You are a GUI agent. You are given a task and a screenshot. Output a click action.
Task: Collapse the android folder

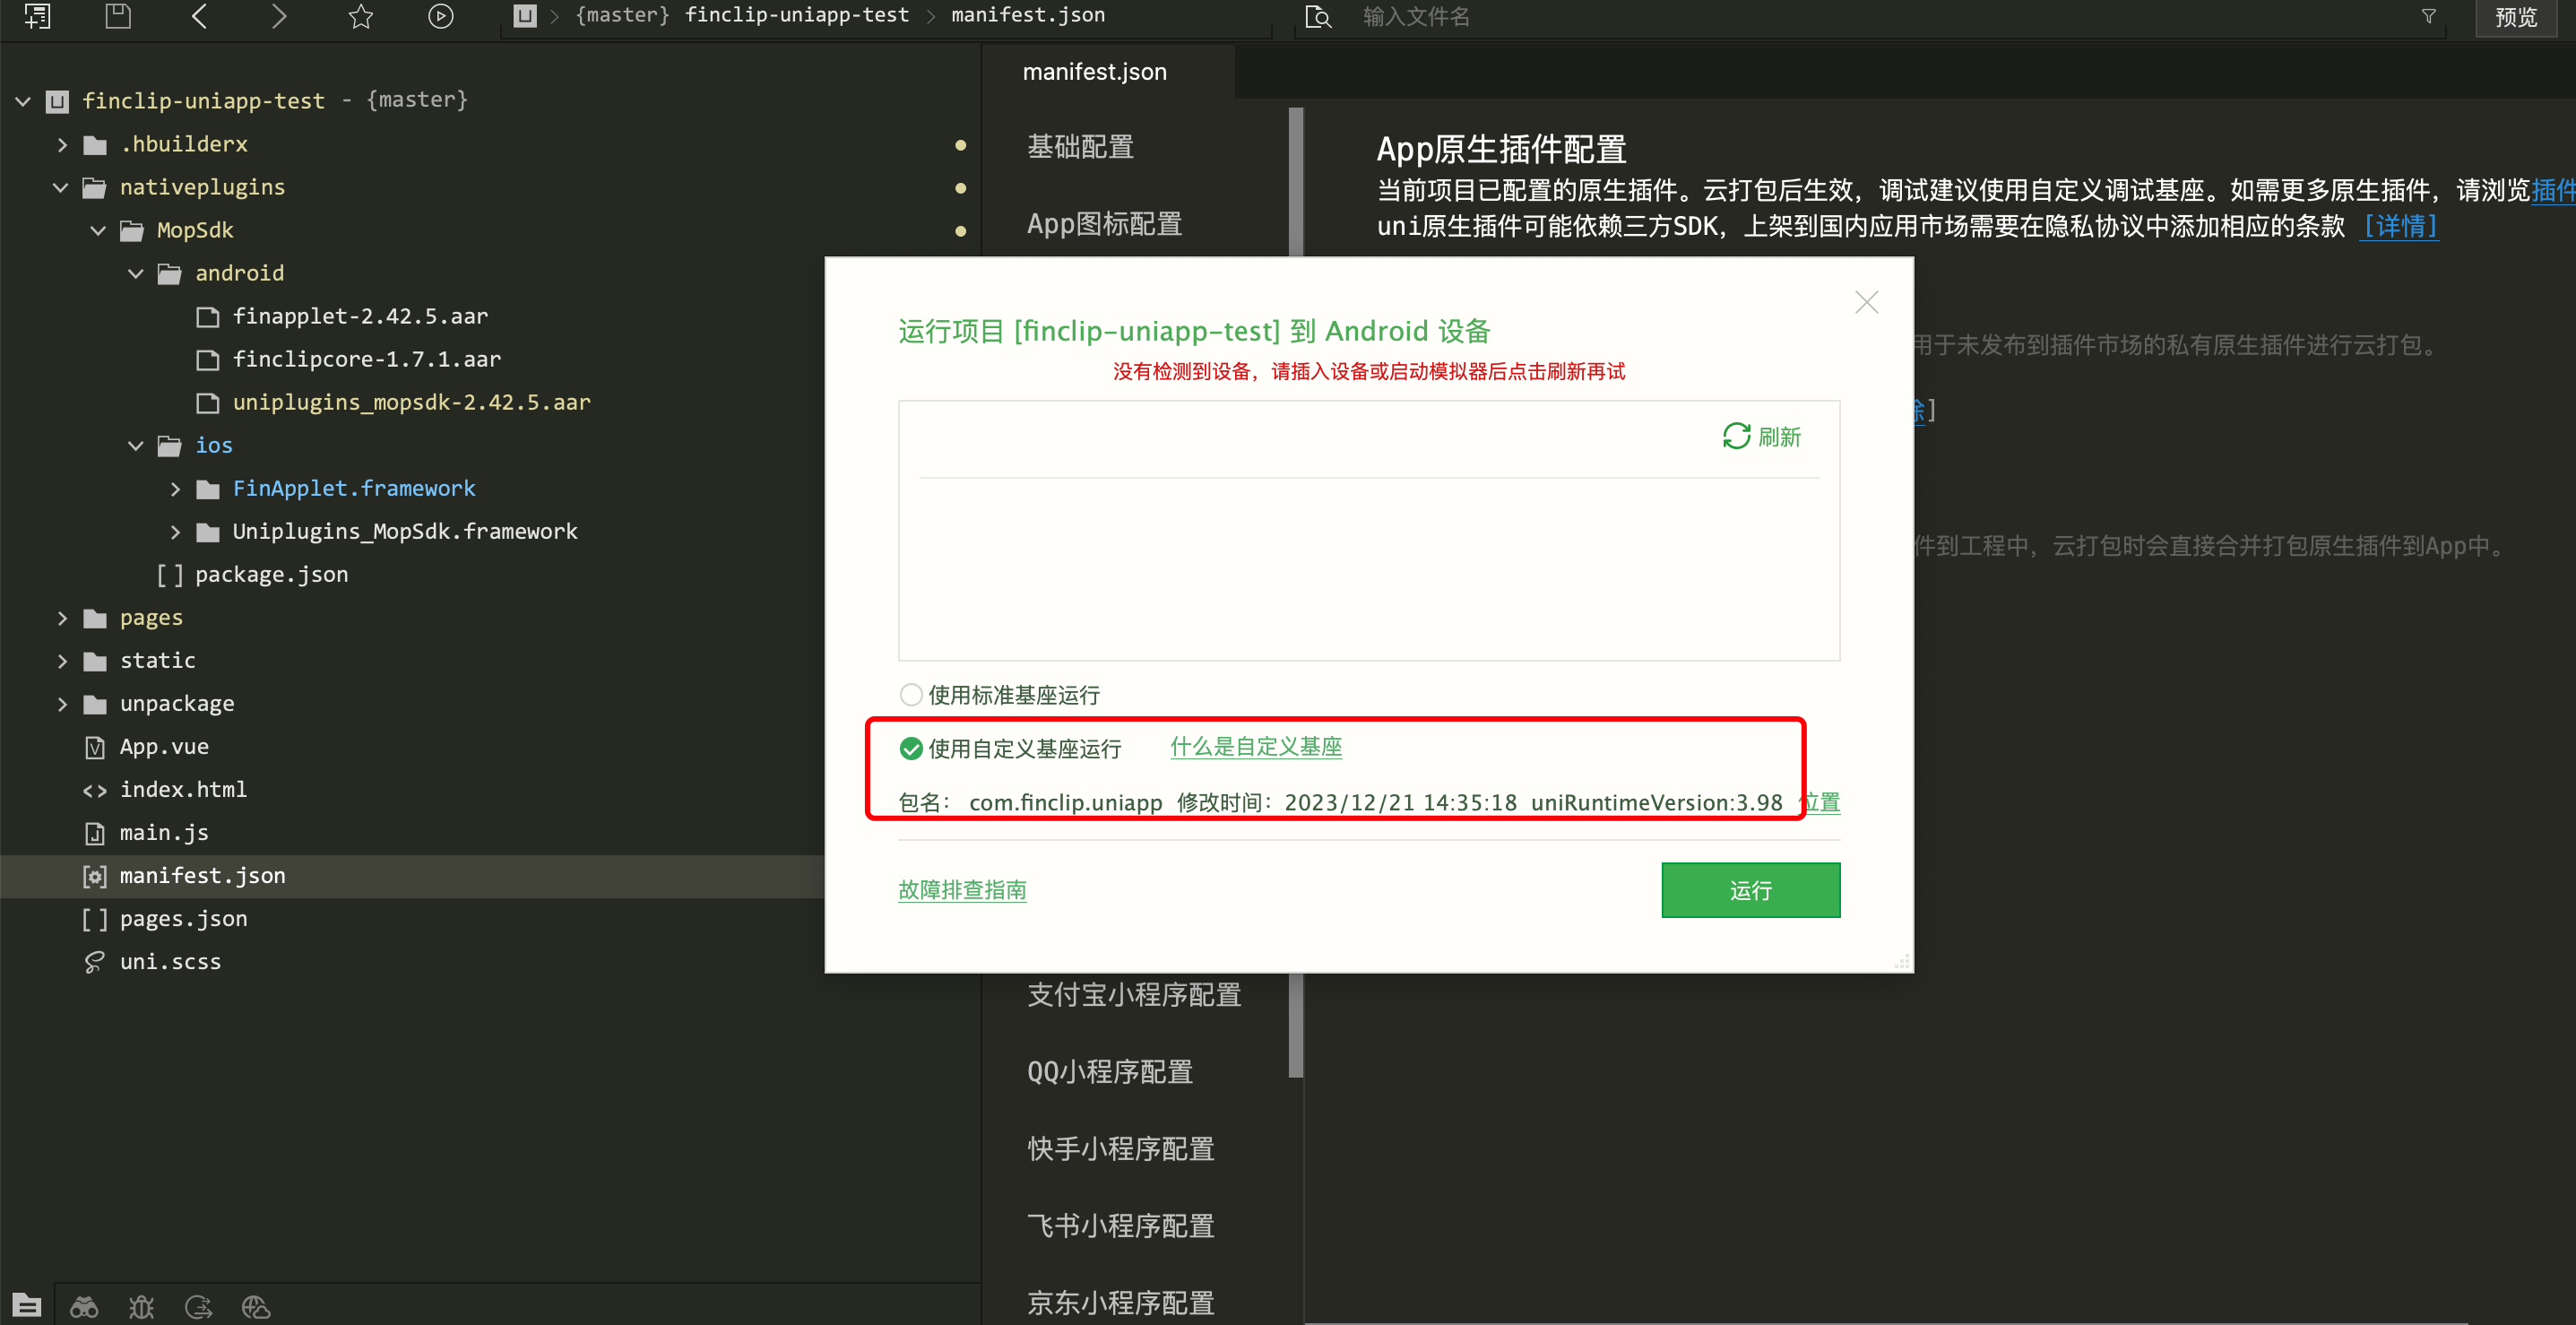tap(136, 273)
